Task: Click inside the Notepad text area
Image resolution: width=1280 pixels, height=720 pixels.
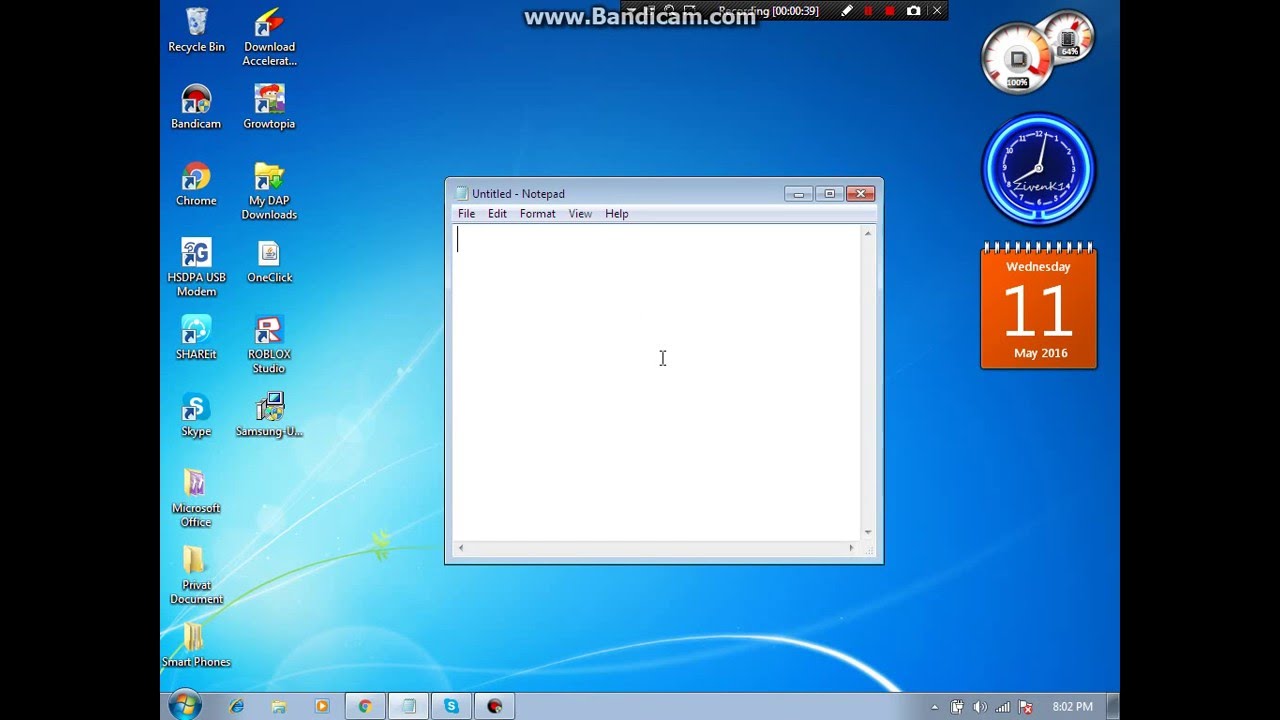Action: point(656,382)
